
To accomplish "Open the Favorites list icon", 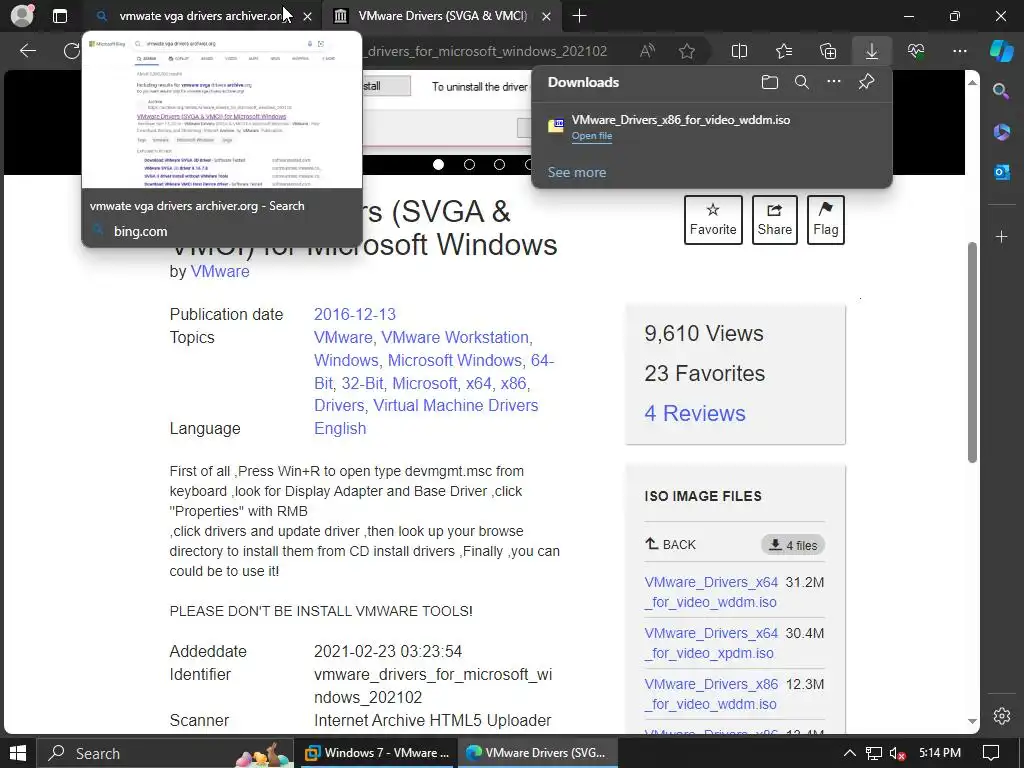I will tap(784, 51).
